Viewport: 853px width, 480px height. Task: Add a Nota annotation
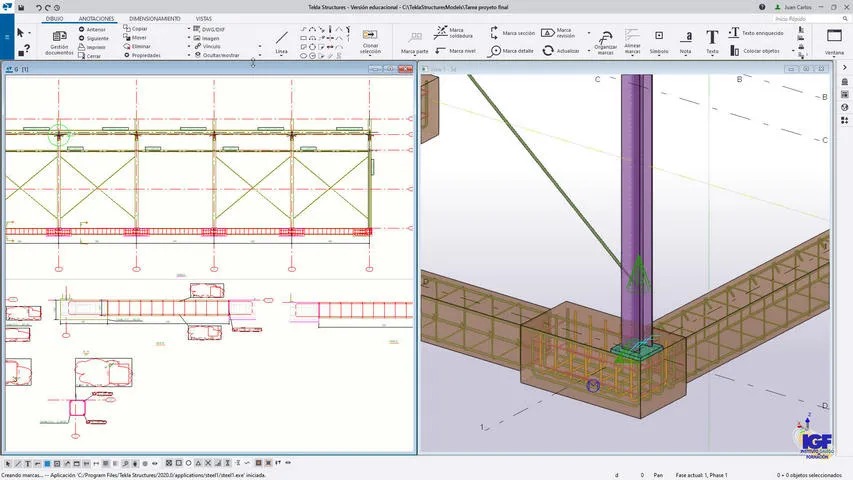tap(685, 42)
